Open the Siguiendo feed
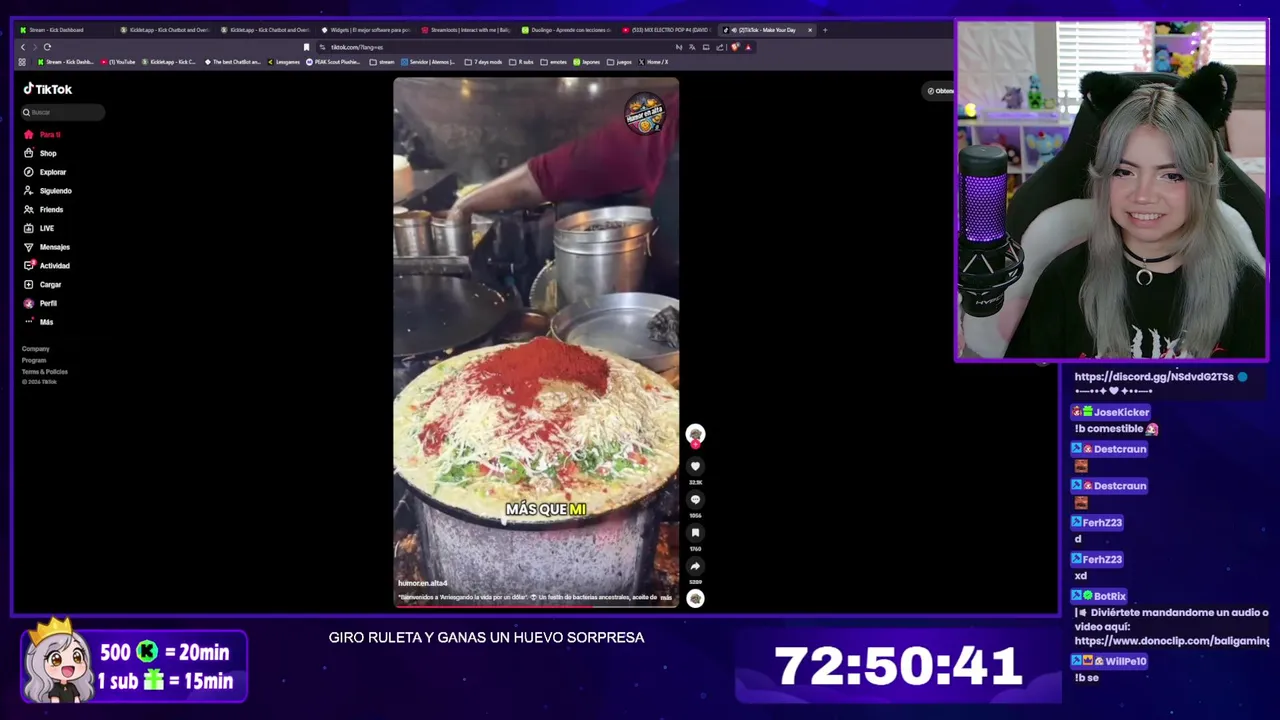Screen dimensions: 1280x720 [48, 190]
